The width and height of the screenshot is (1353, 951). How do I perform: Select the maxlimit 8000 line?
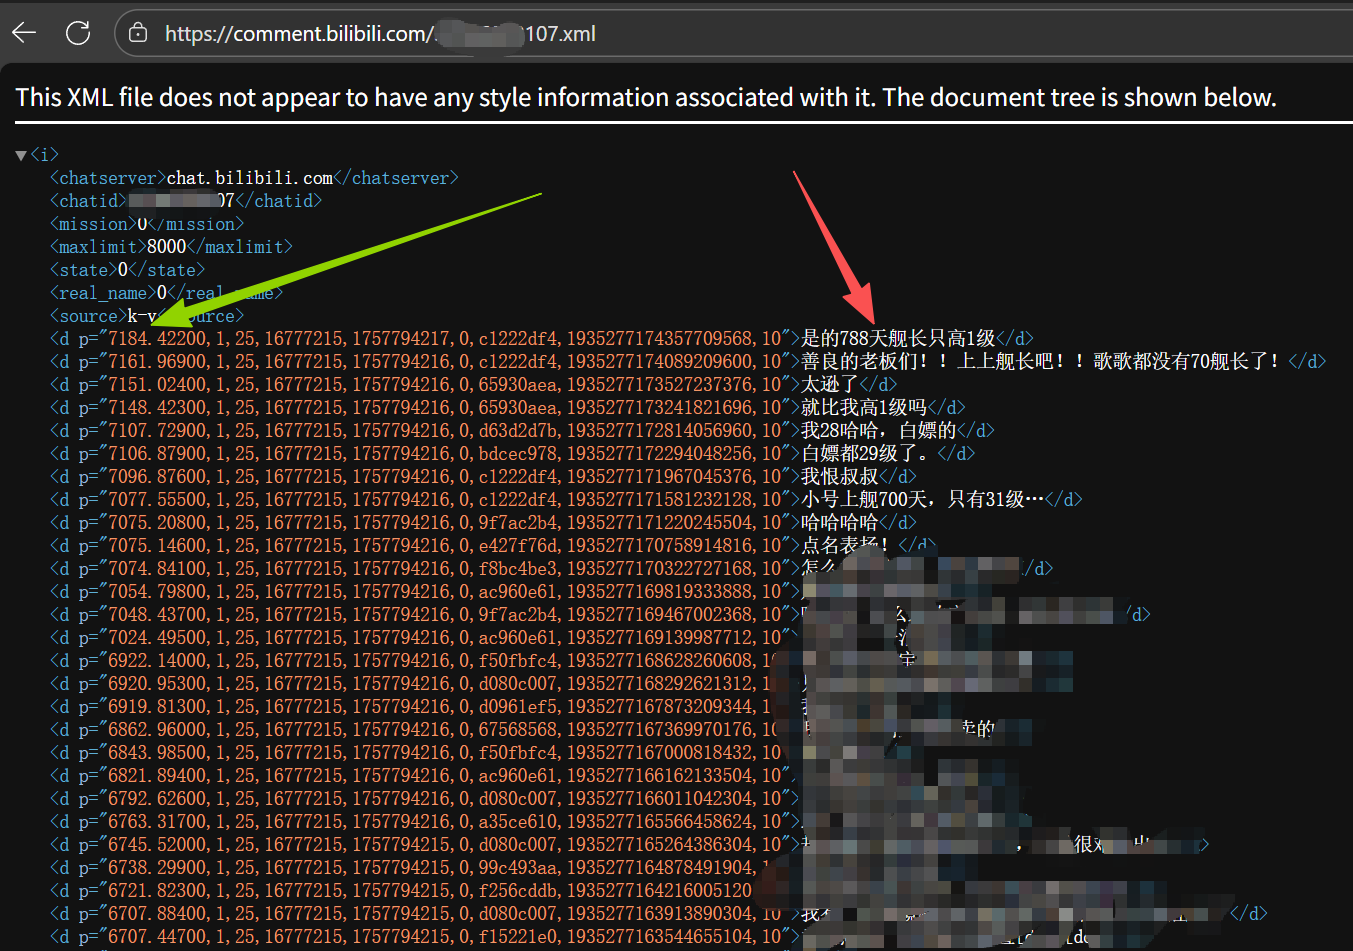171,247
